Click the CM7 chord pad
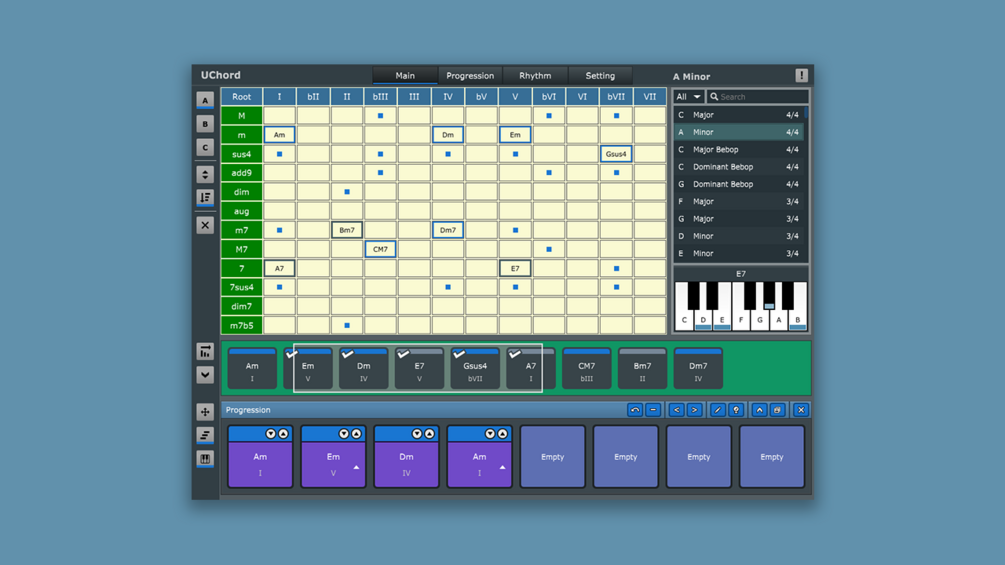 (x=586, y=369)
